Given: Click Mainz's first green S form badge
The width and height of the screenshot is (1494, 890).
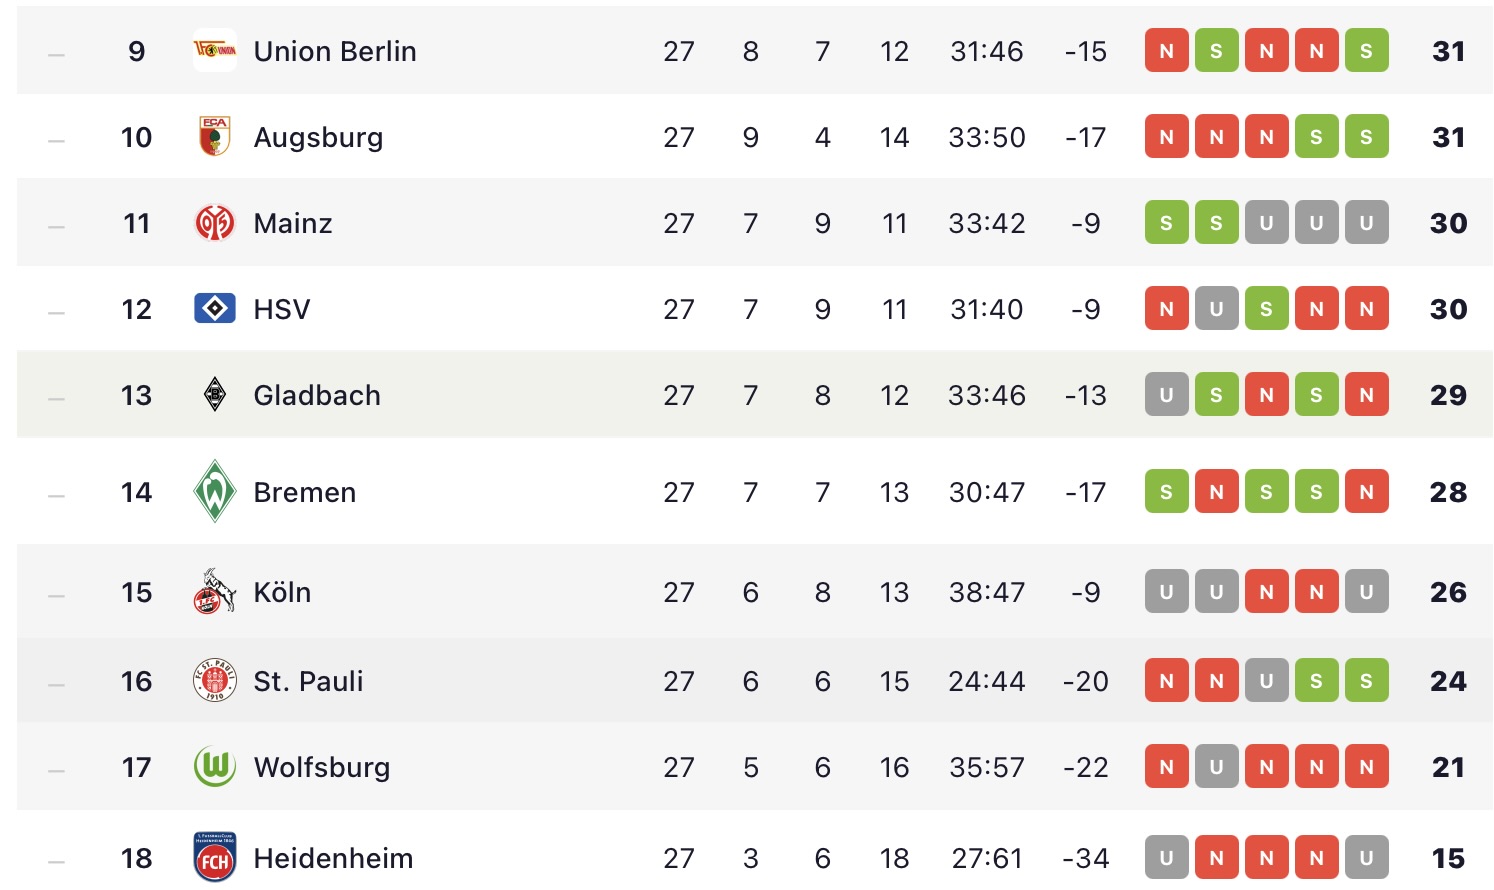Looking at the screenshot, I should tap(1166, 223).
